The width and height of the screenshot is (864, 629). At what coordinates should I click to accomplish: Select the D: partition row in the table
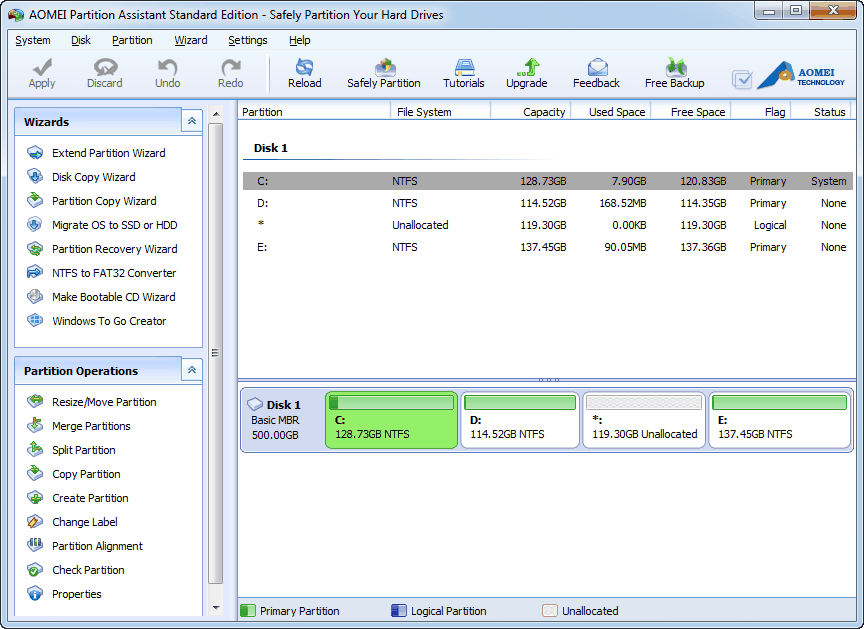[x=548, y=203]
